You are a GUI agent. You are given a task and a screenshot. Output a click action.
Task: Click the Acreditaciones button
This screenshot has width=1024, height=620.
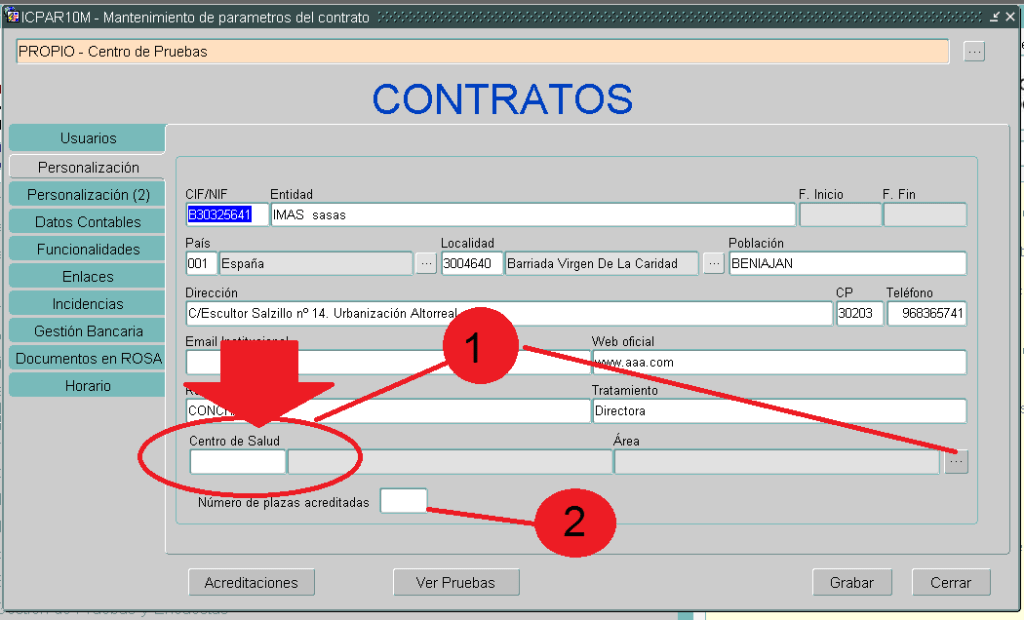click(251, 582)
